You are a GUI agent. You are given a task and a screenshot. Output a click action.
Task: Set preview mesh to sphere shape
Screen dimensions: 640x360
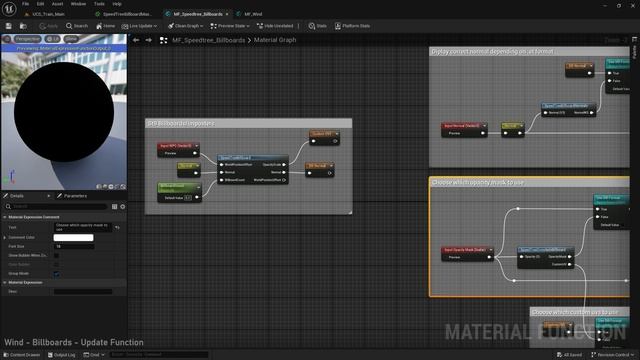click(105, 187)
